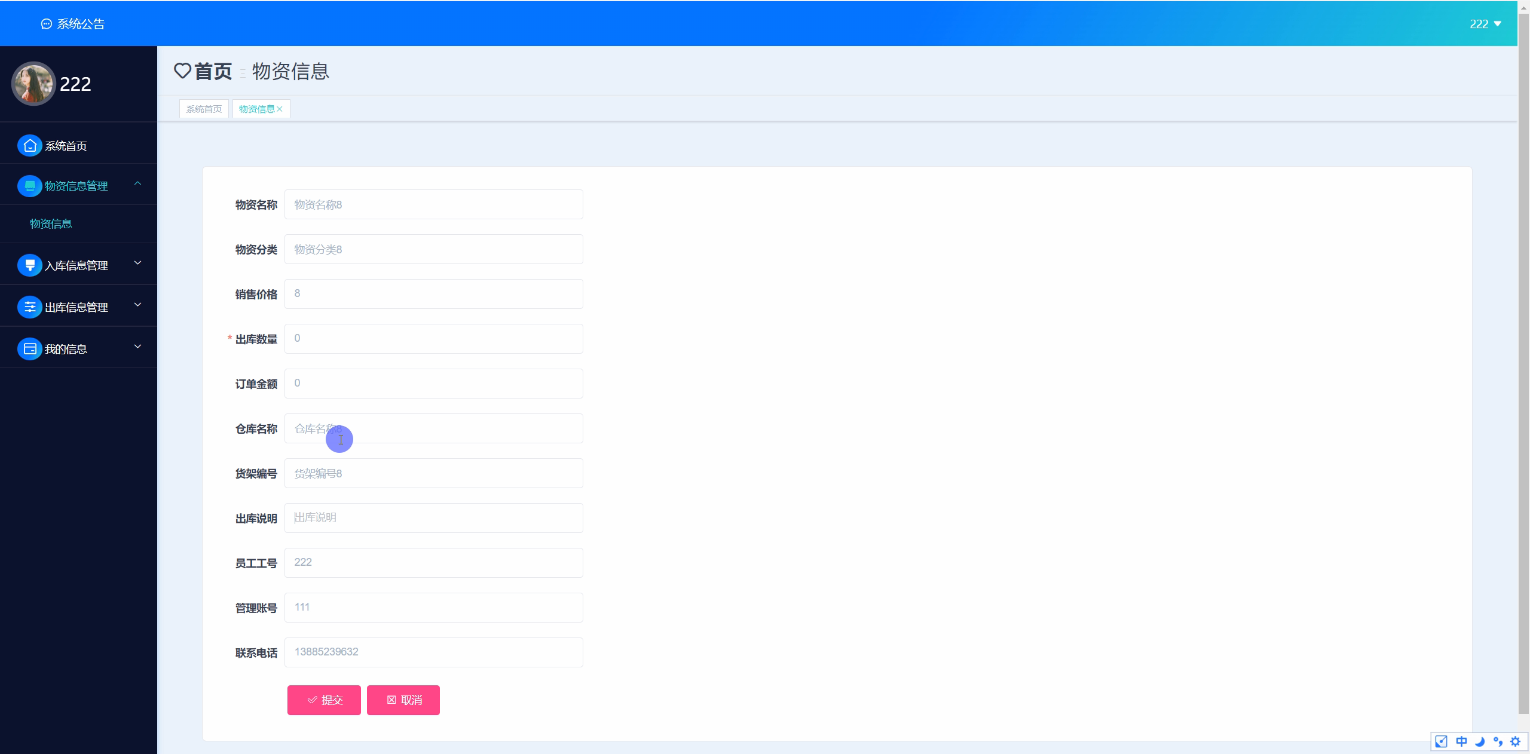Click the IME logo icon in input toolbar
Viewport: 1530px width, 754px height.
1441,741
